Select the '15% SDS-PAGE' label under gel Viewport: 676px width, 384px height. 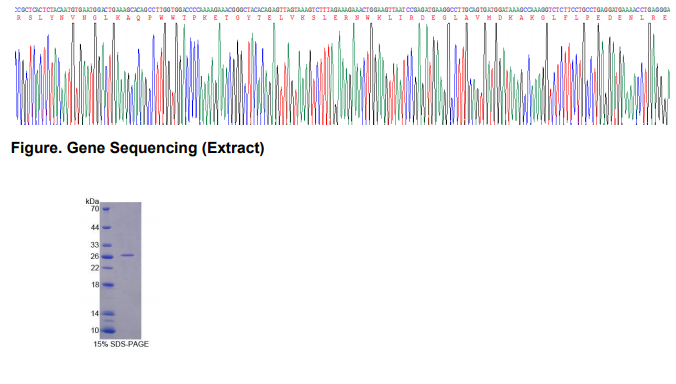[121, 344]
